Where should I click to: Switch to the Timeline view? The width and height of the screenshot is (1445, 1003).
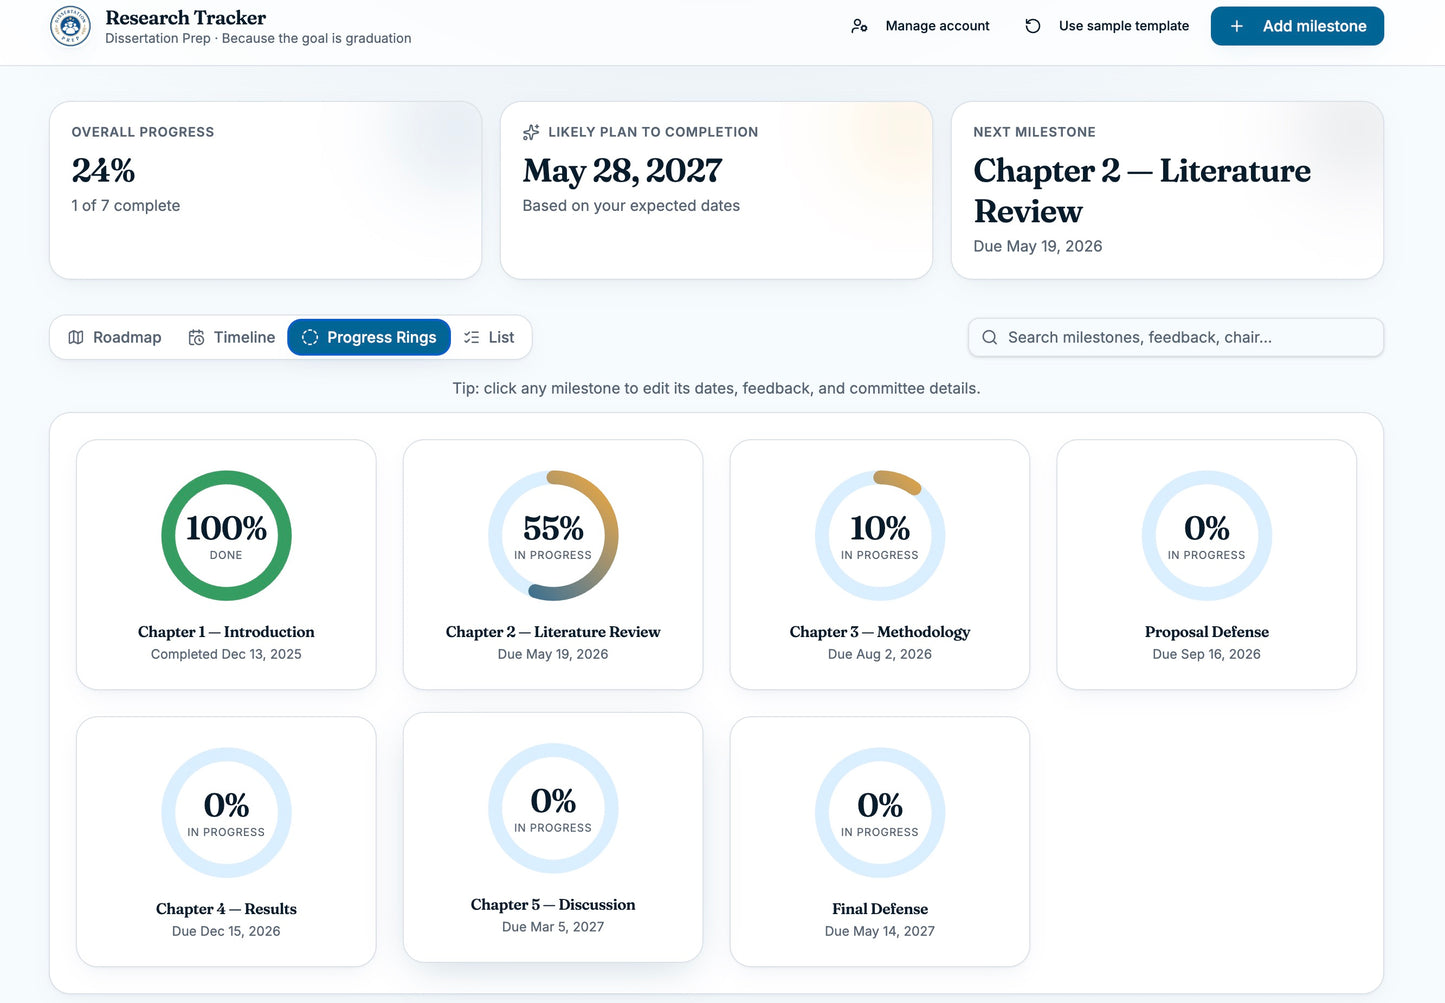[231, 338]
